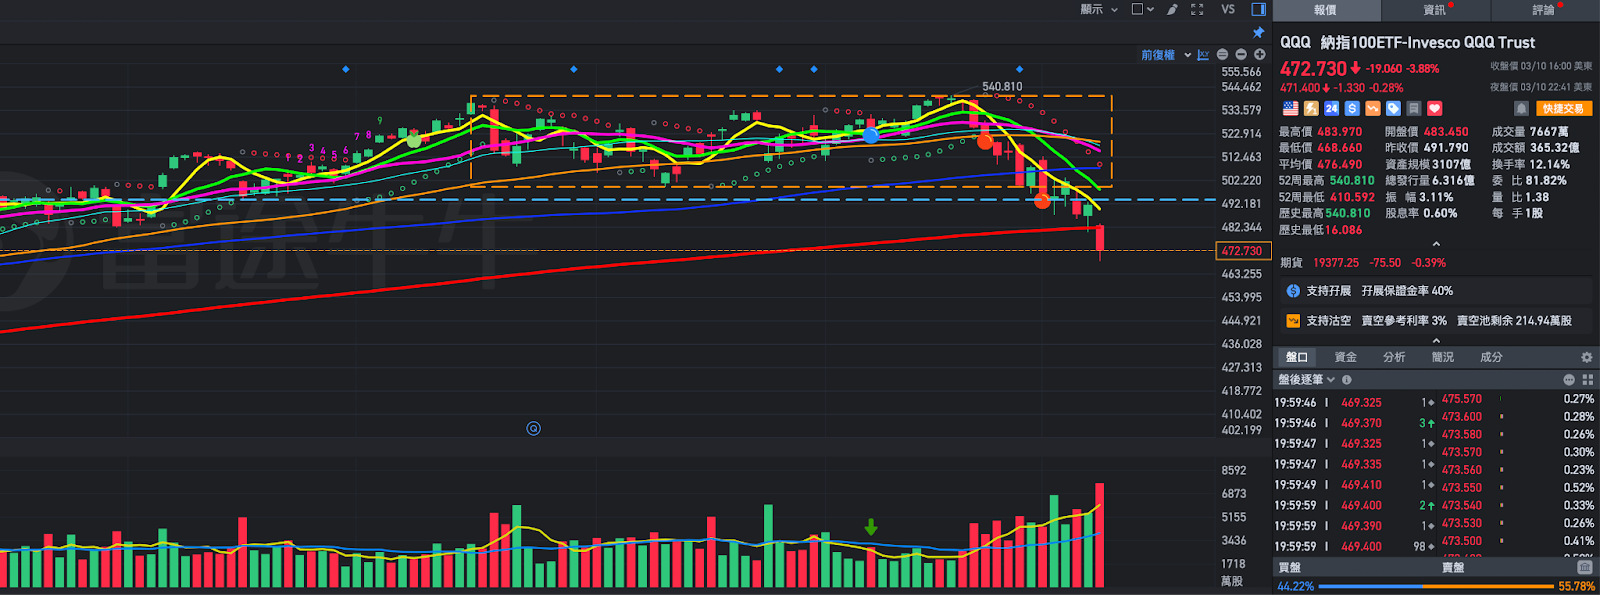This screenshot has height=595, width=1600.
Task: Click the QQQ ticker title
Action: [x=1295, y=42]
